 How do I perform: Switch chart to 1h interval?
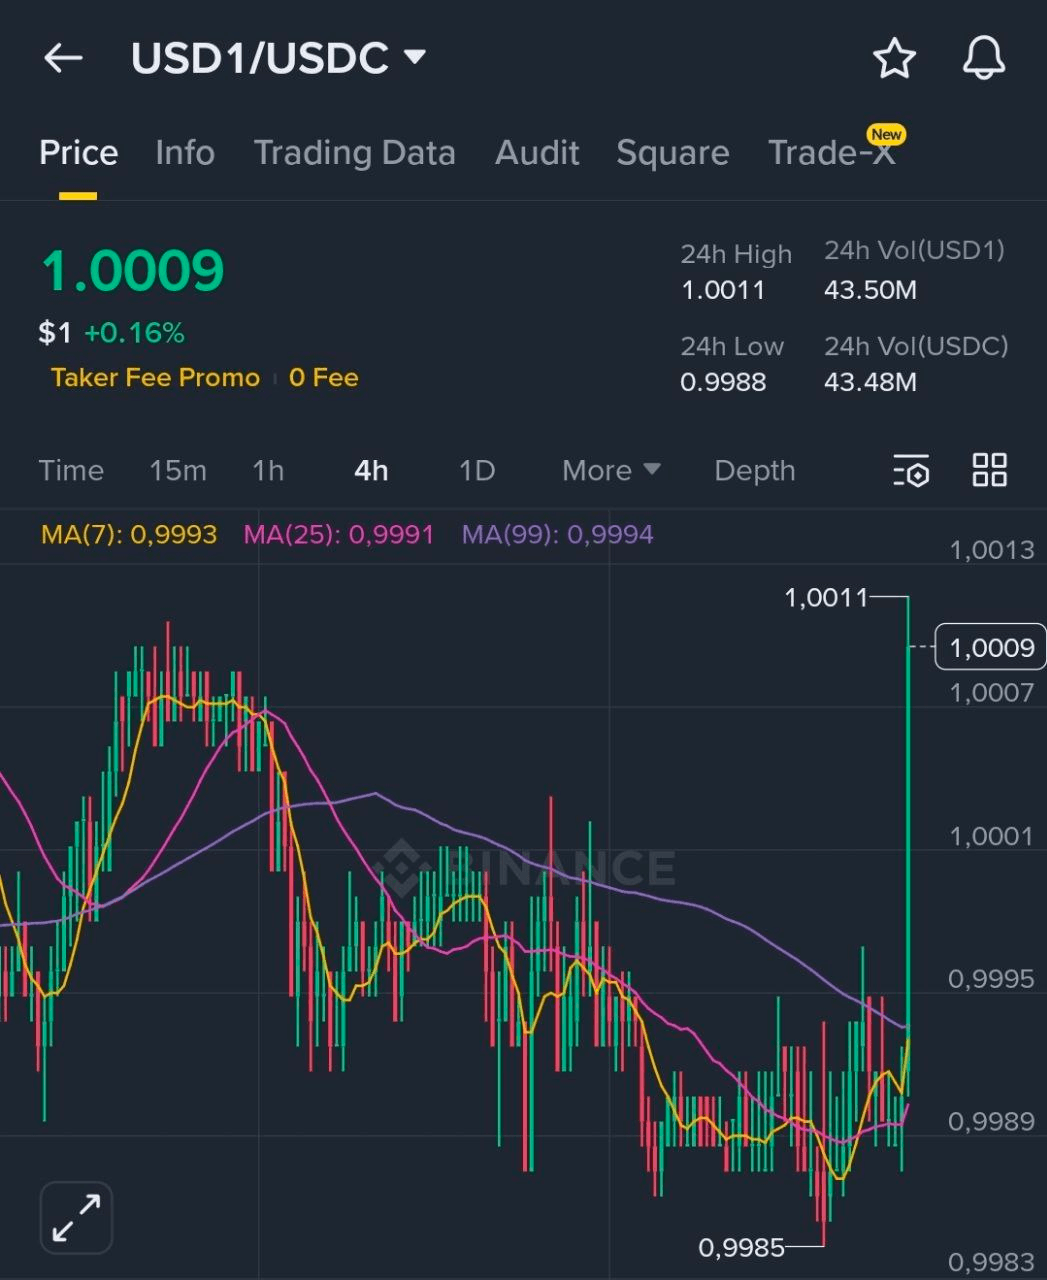[x=268, y=470]
